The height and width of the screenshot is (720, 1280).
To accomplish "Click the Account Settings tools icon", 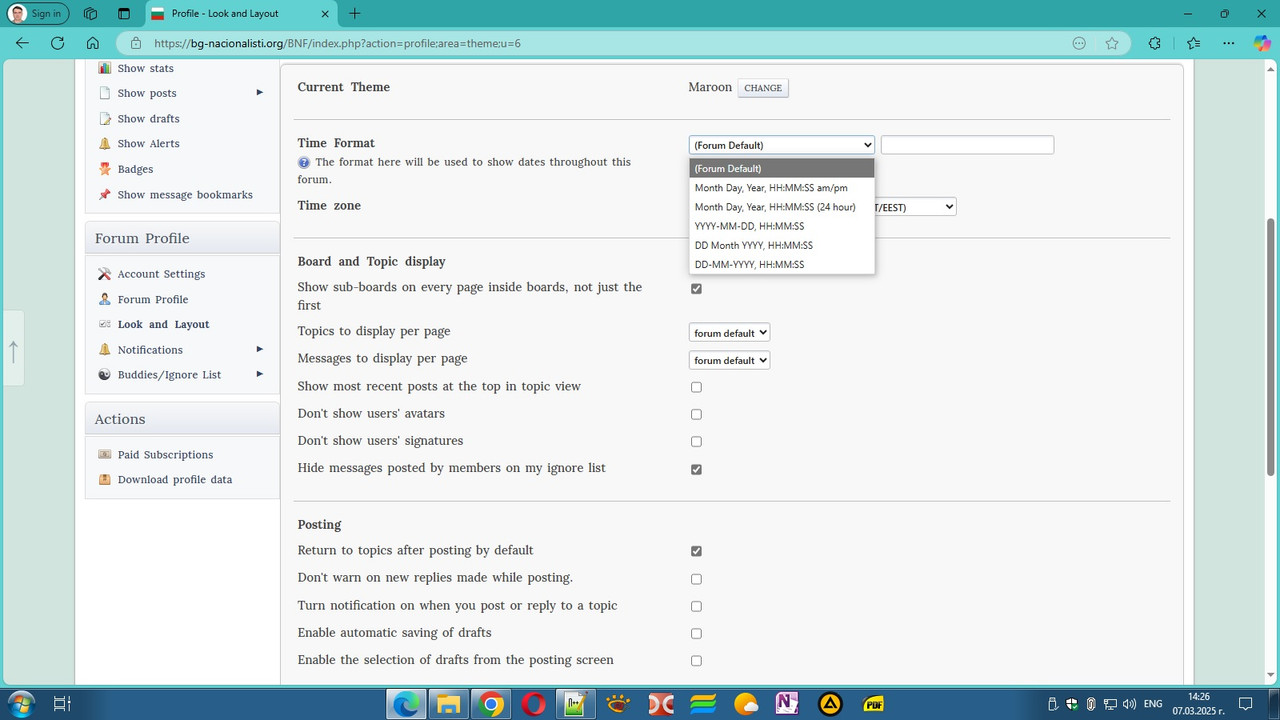I will pyautogui.click(x=105, y=274).
